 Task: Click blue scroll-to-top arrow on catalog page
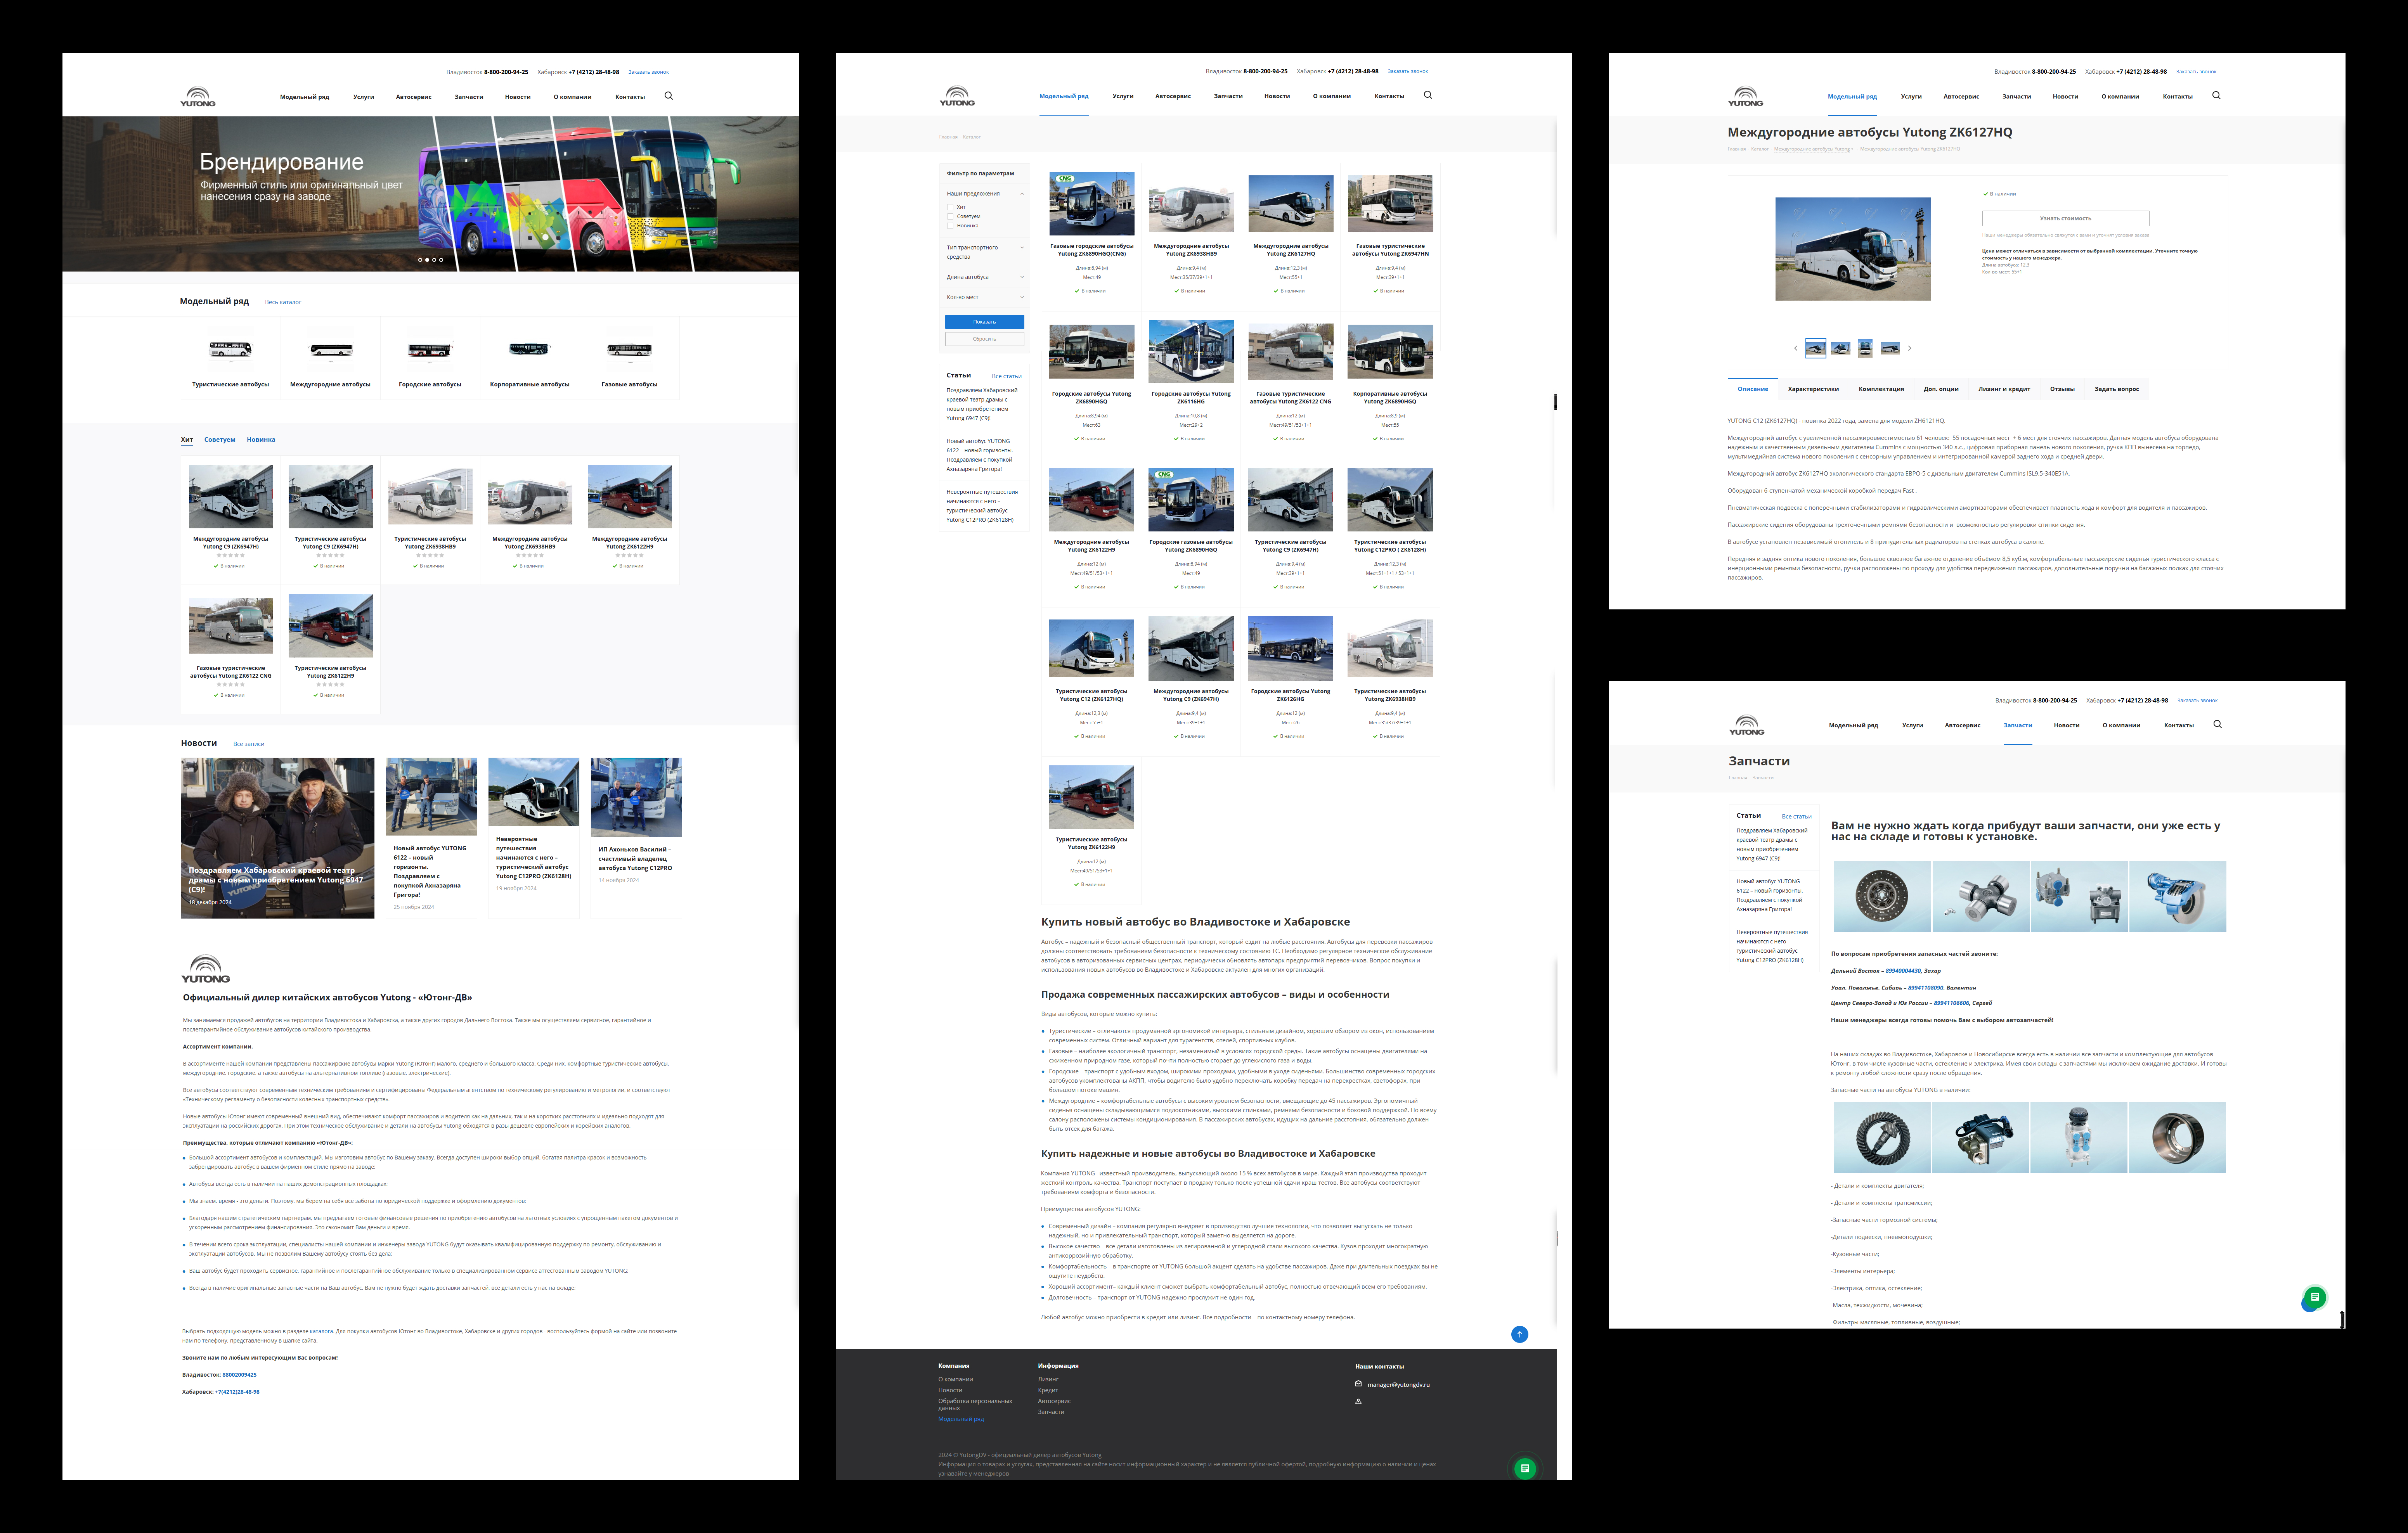pos(1519,1334)
